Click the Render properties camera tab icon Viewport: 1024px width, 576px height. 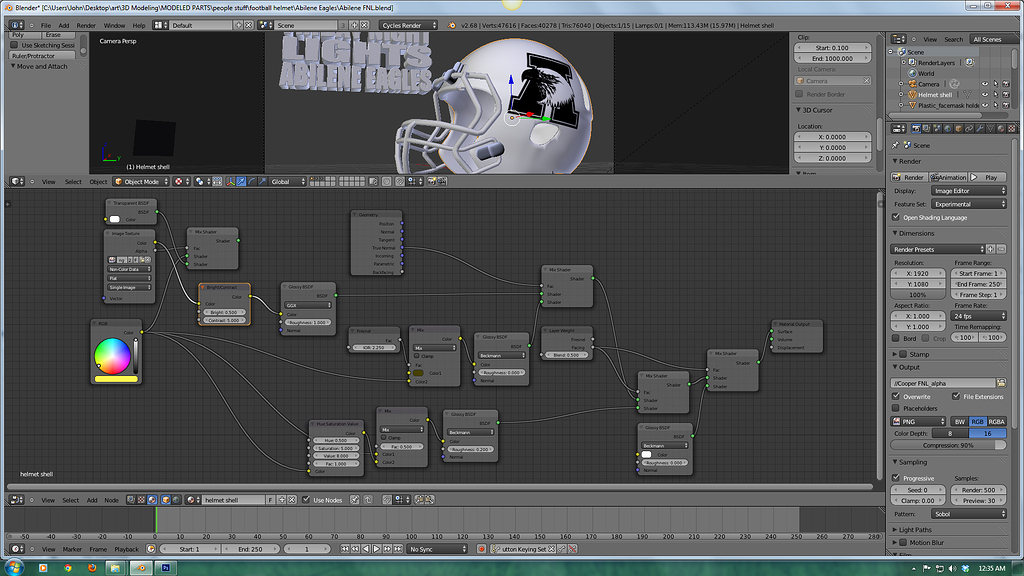[916, 129]
